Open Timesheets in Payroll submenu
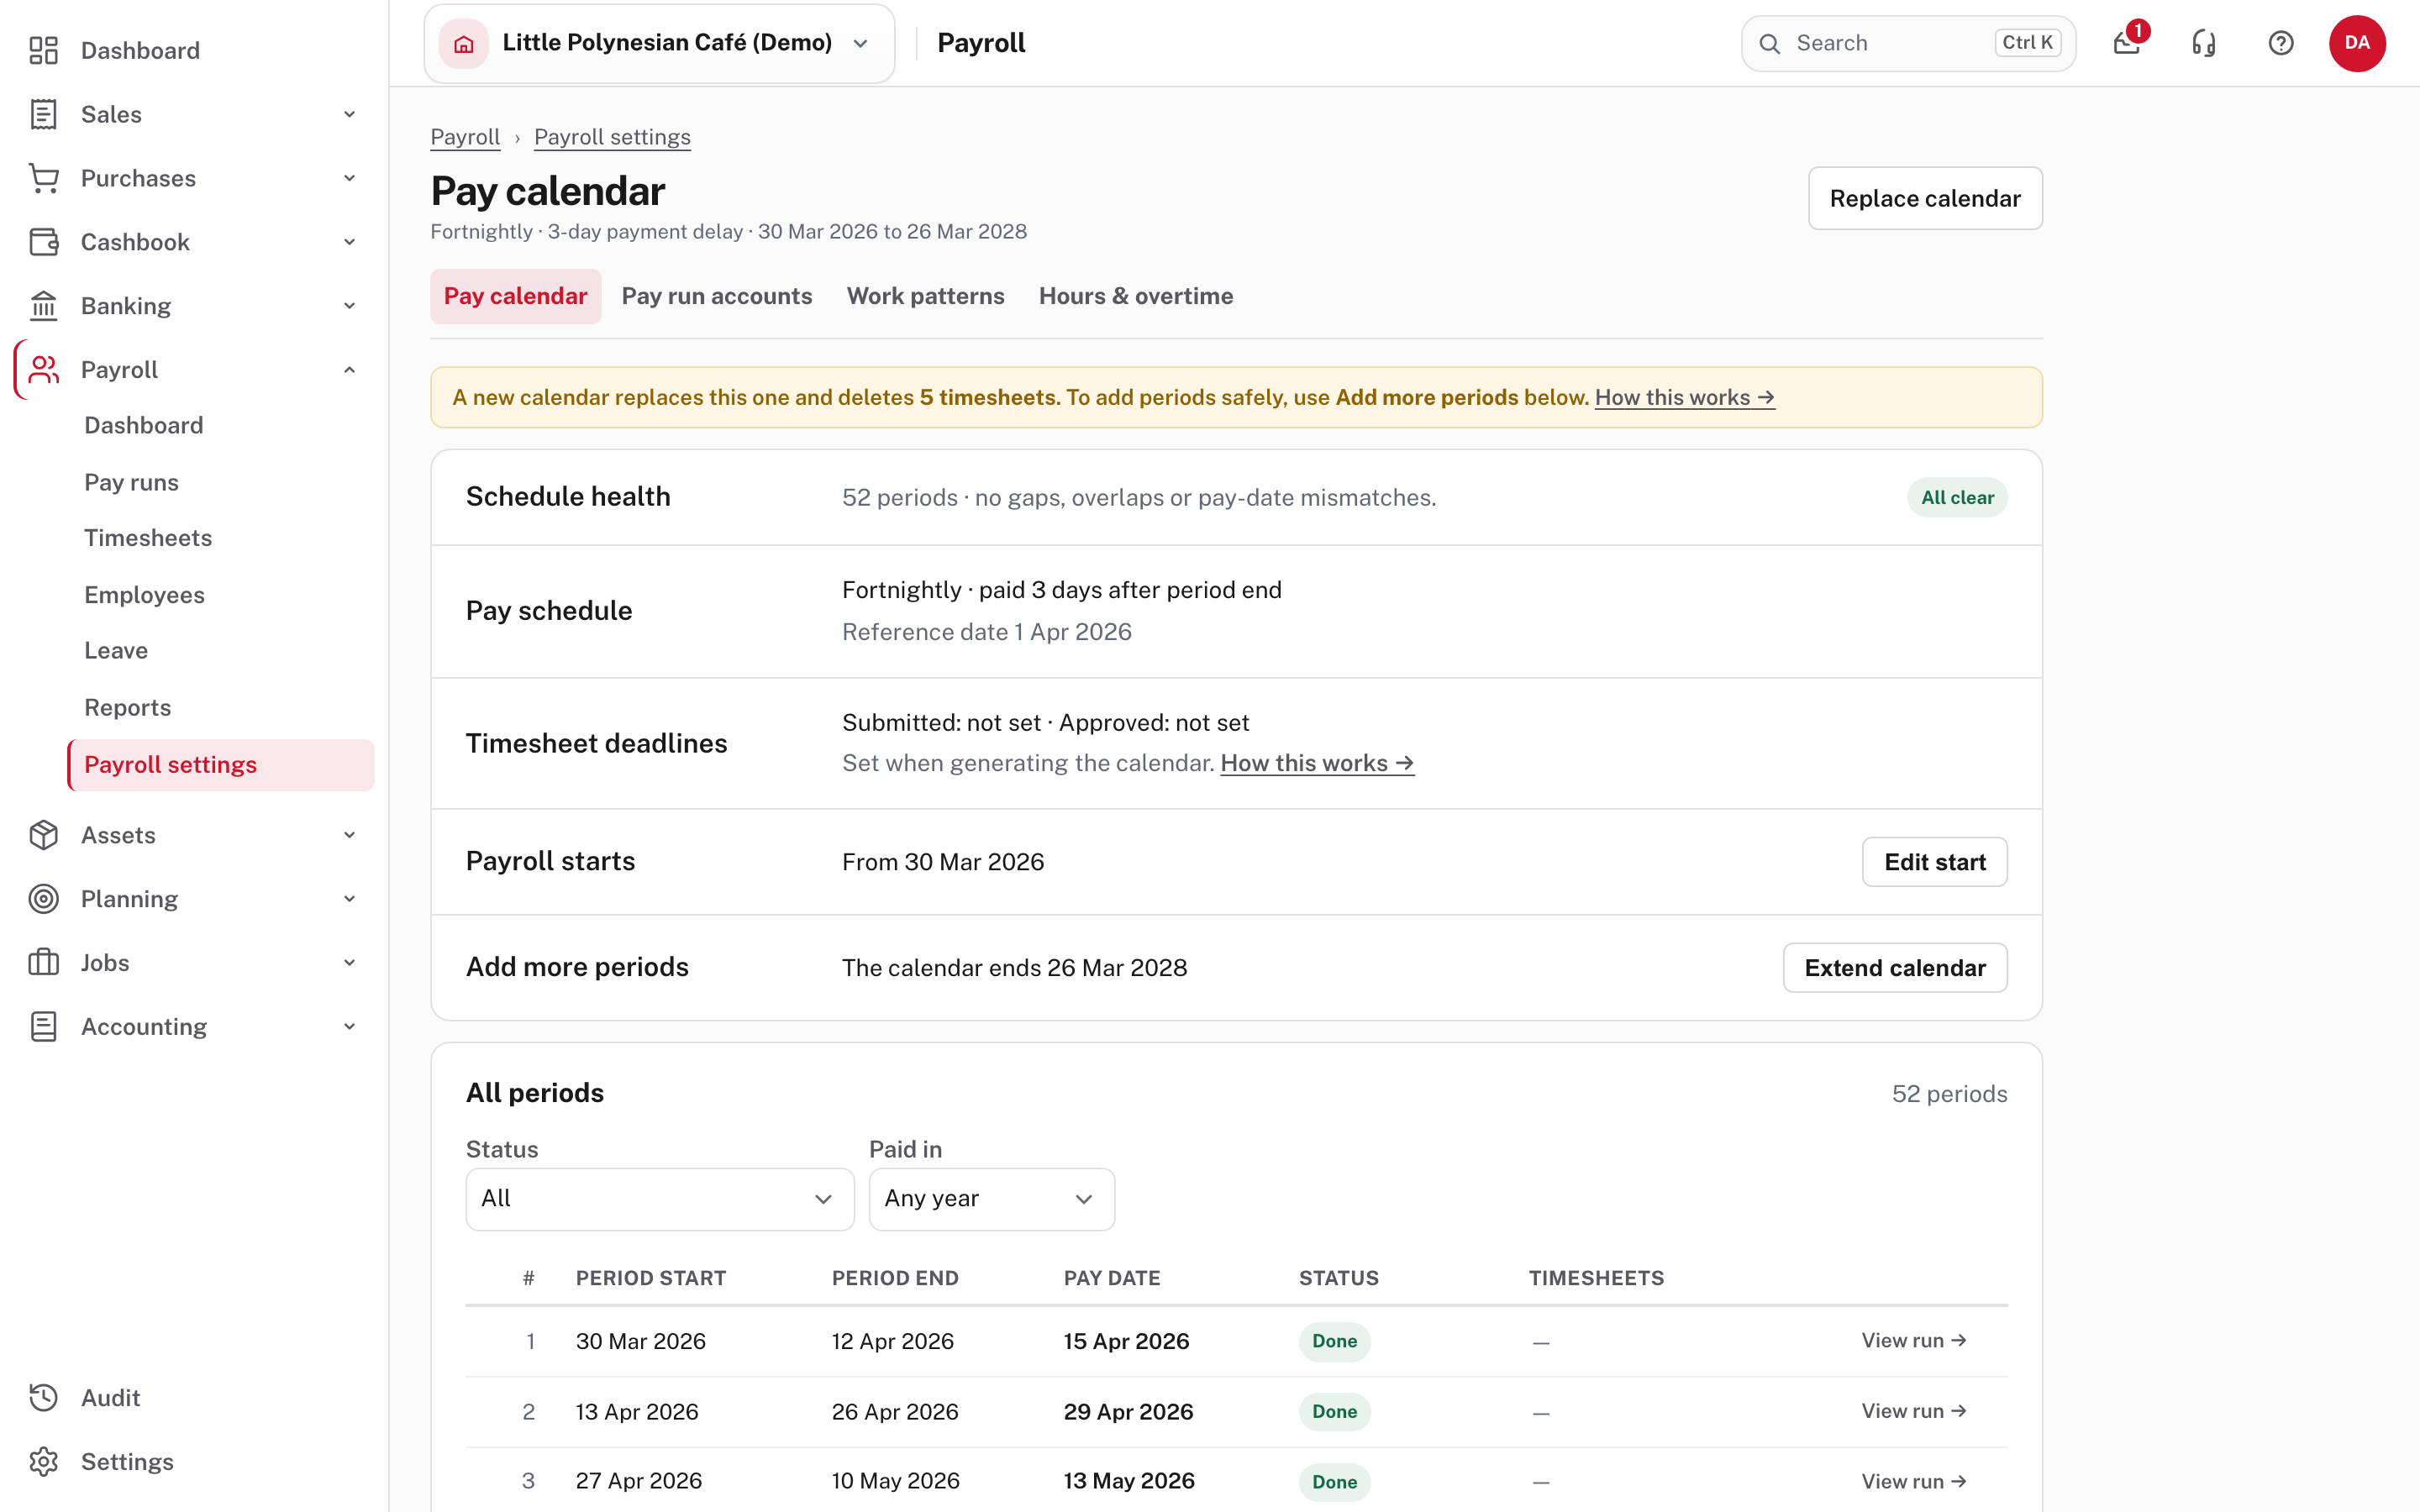The image size is (2420, 1512). coord(148,538)
